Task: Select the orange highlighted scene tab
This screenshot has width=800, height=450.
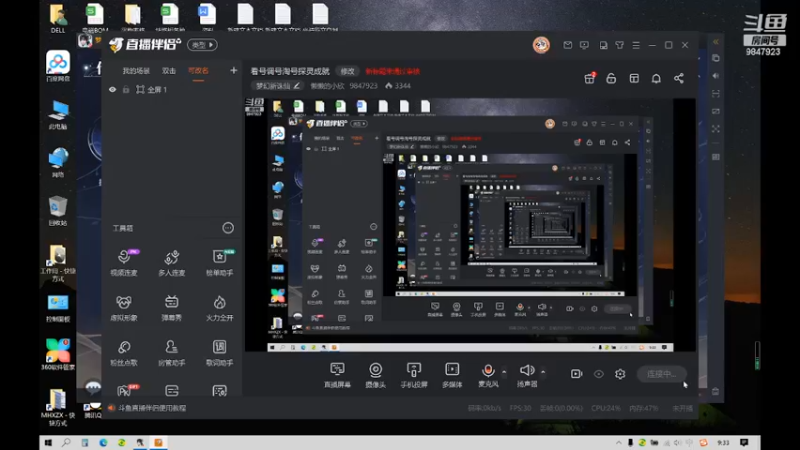Action: [x=198, y=71]
